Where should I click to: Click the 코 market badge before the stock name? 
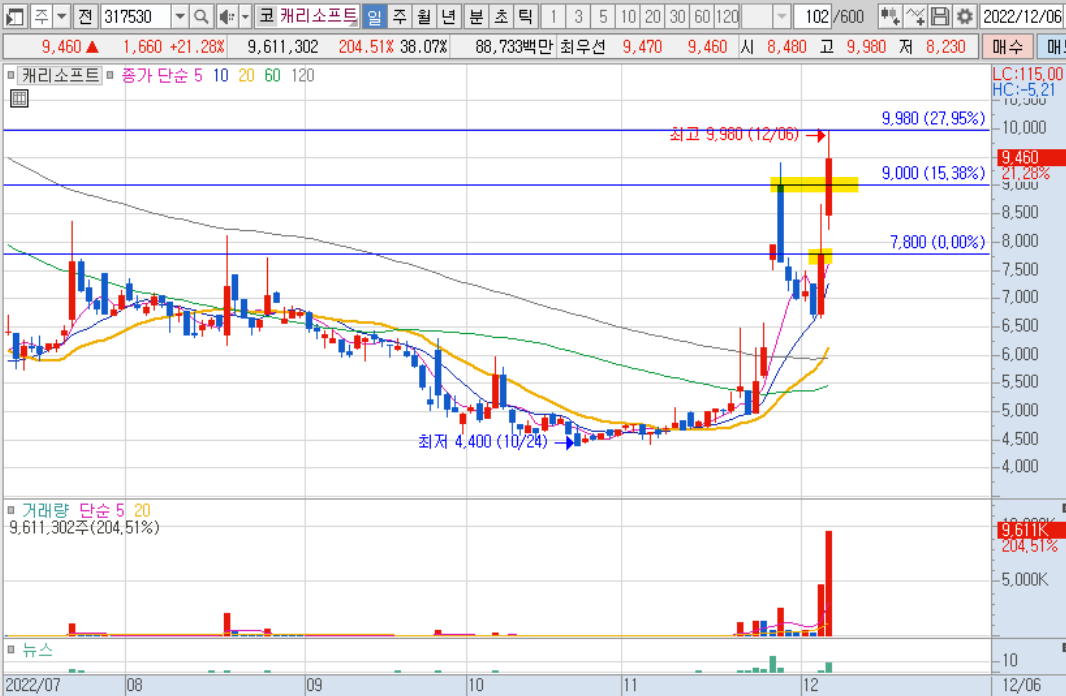(266, 16)
